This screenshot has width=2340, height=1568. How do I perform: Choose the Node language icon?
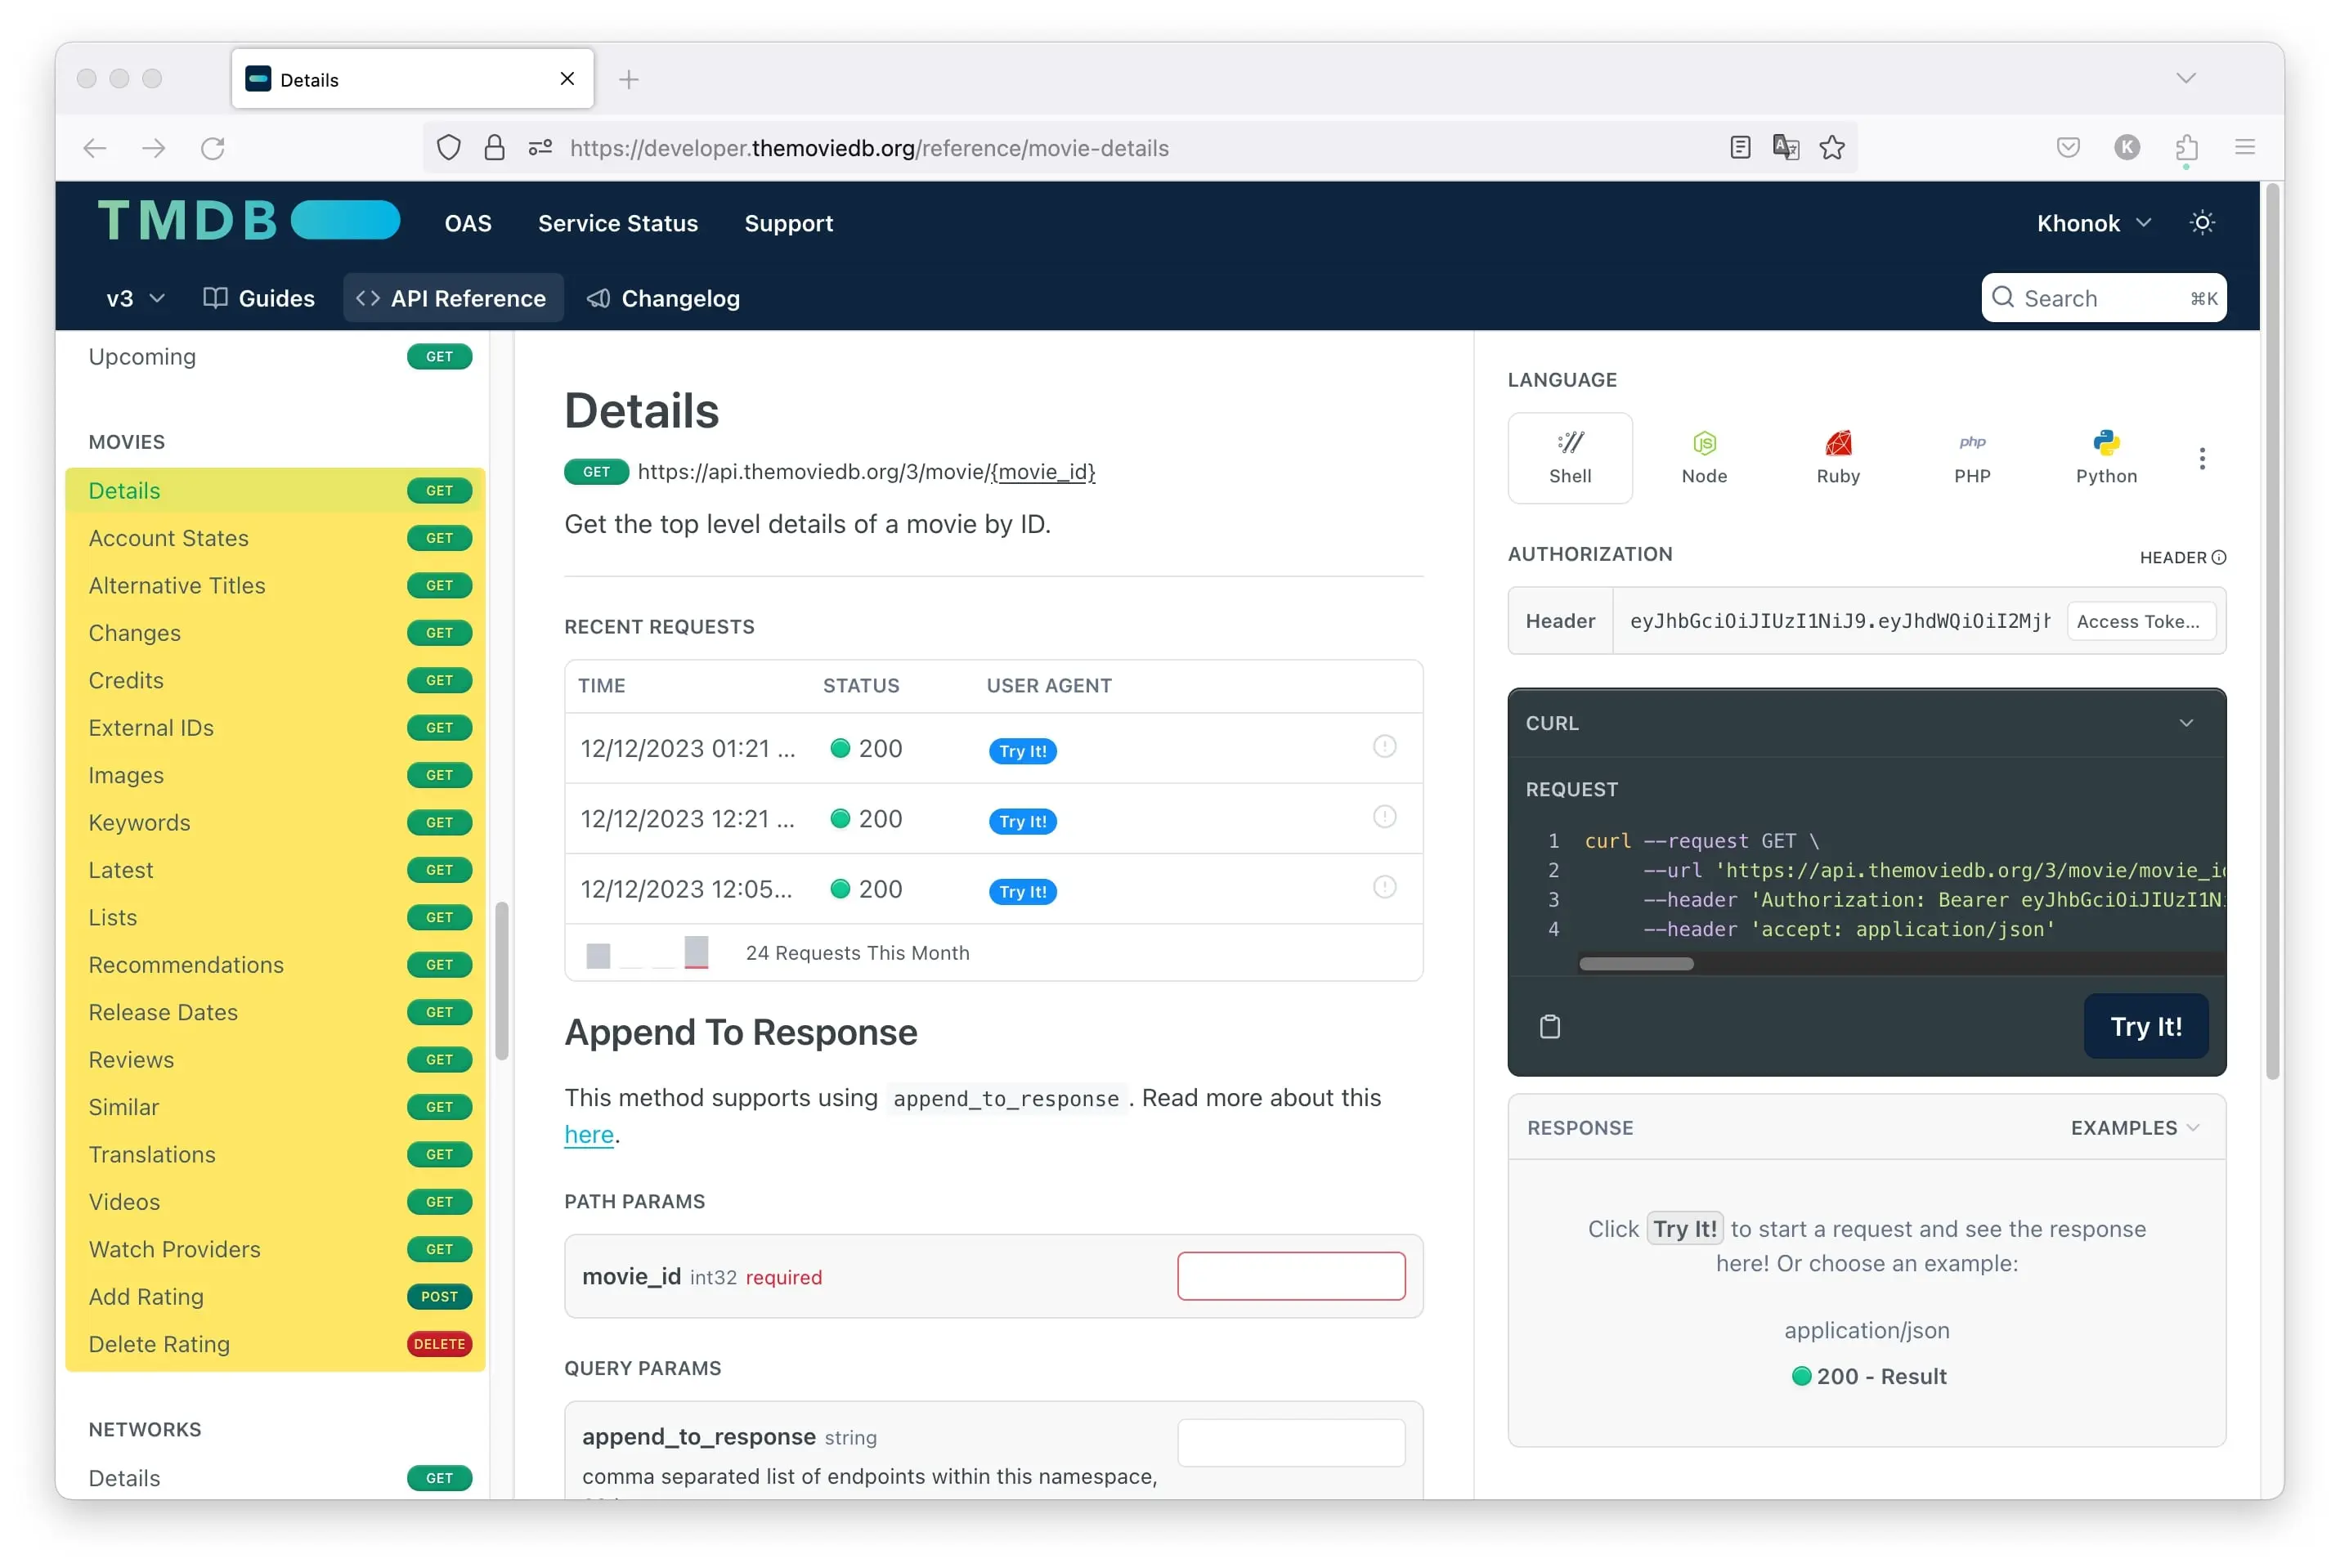pyautogui.click(x=1704, y=443)
